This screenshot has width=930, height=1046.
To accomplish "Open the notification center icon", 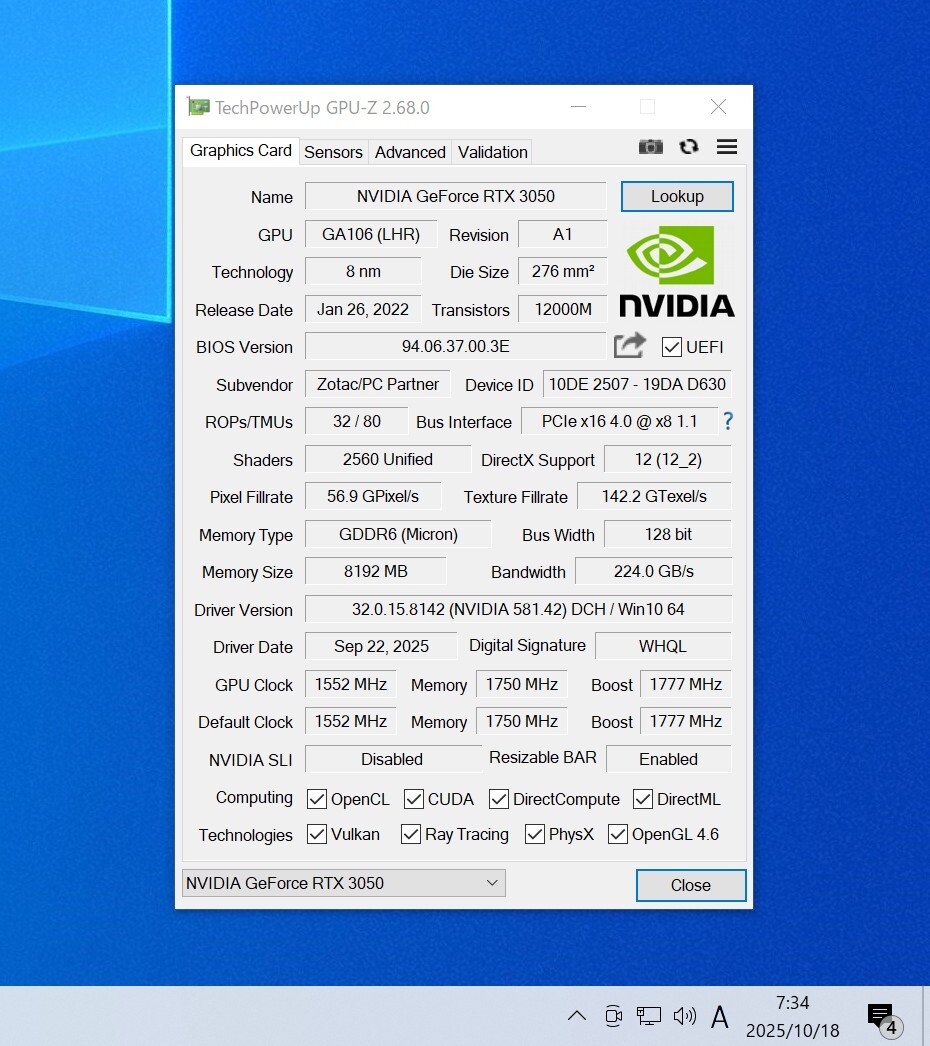I will (x=882, y=1017).
